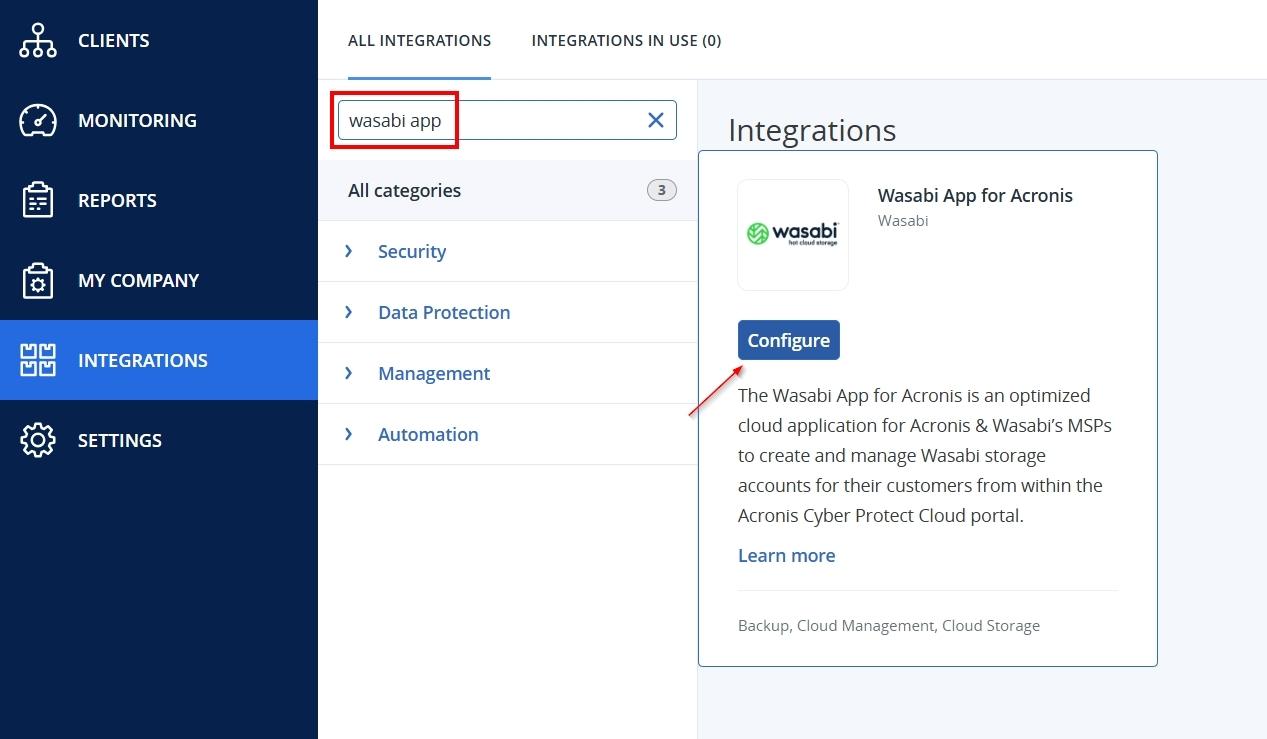Select the INTEGRATIONS menu label
Screen dimensions: 1267x739
click(x=143, y=360)
